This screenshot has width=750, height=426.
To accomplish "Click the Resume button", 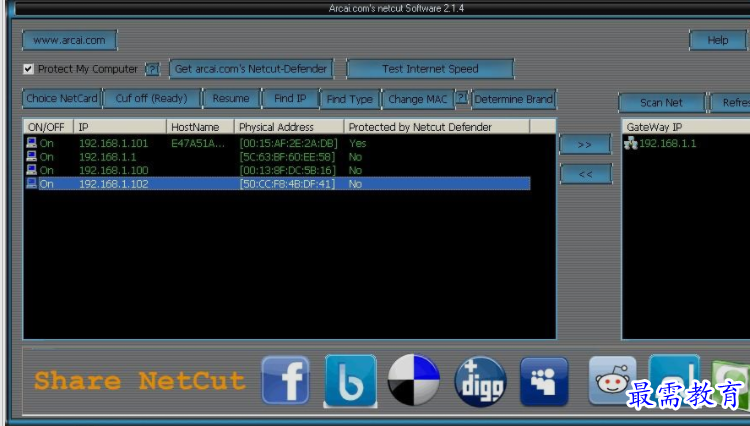I will 232,98.
